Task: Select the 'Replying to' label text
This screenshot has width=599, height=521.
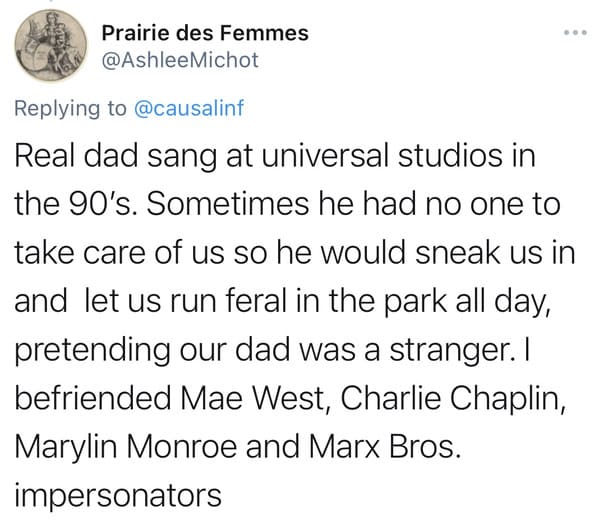Action: [x=70, y=109]
